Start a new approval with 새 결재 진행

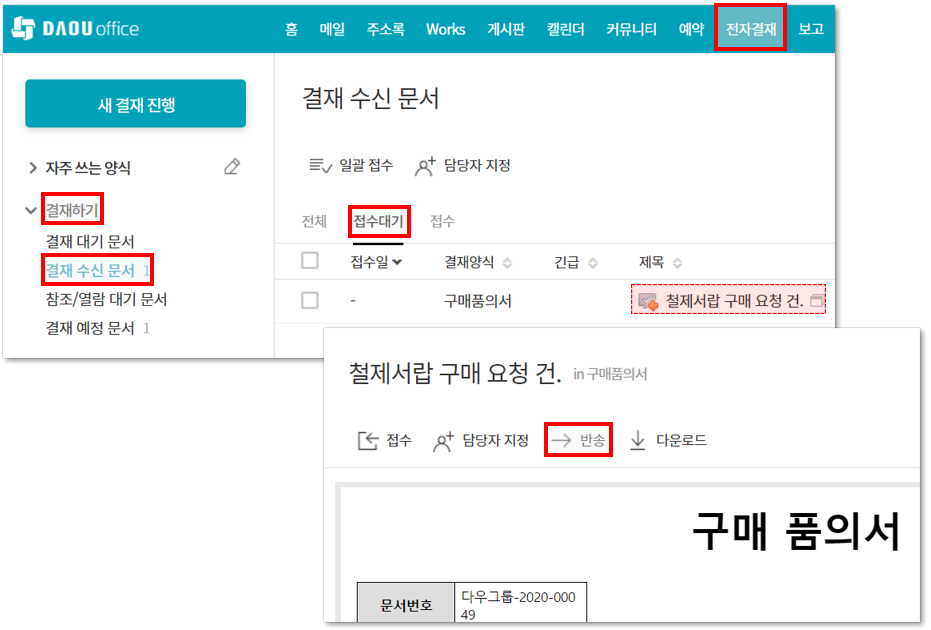coord(135,104)
